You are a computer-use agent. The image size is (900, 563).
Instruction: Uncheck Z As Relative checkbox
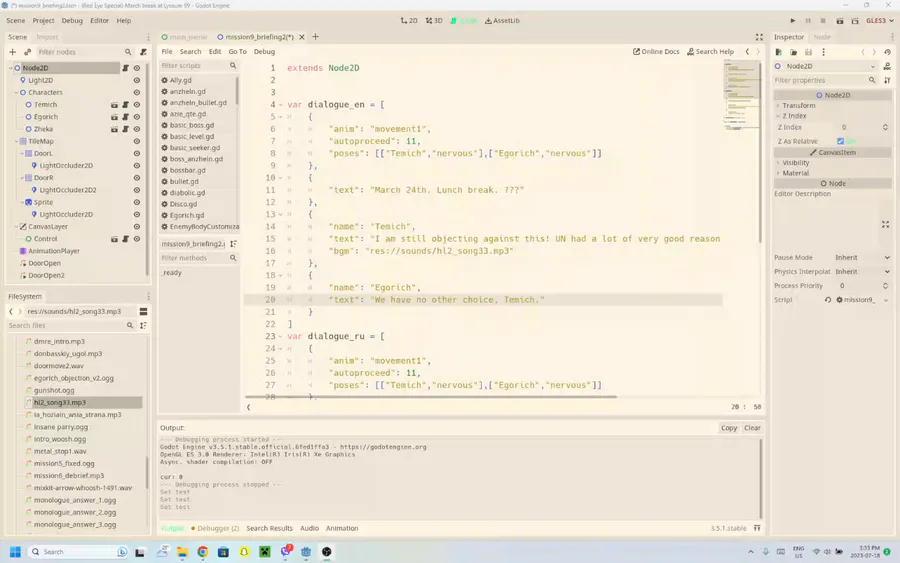click(840, 141)
